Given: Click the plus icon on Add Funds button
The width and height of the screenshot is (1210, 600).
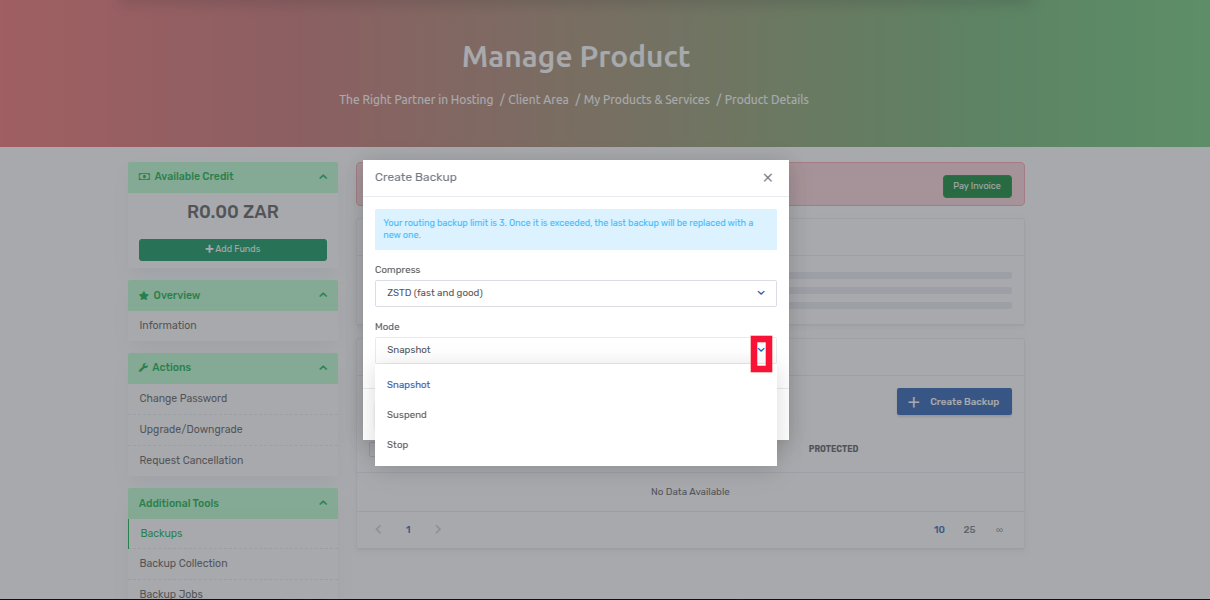Looking at the screenshot, I should point(210,248).
